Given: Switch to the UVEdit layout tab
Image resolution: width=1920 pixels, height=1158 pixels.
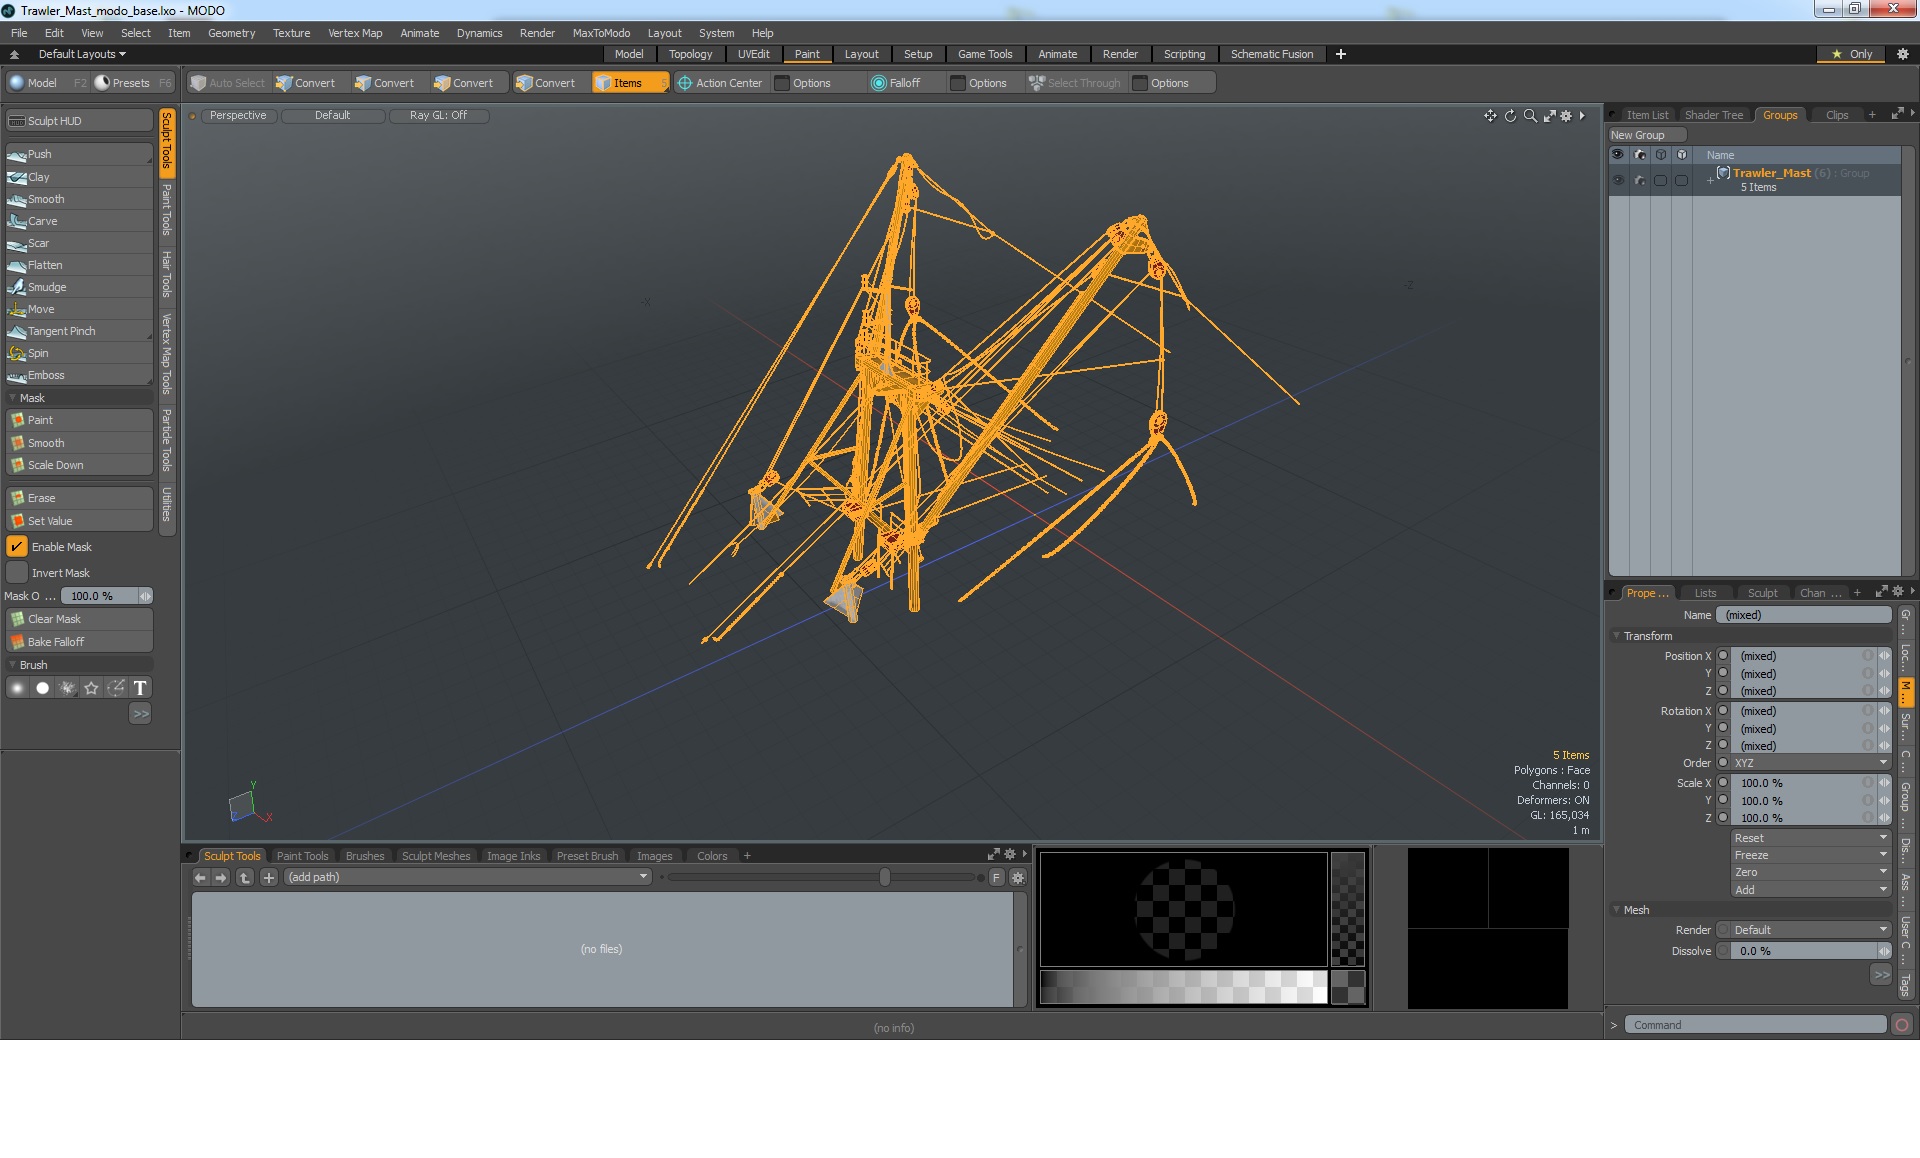Looking at the screenshot, I should [753, 54].
